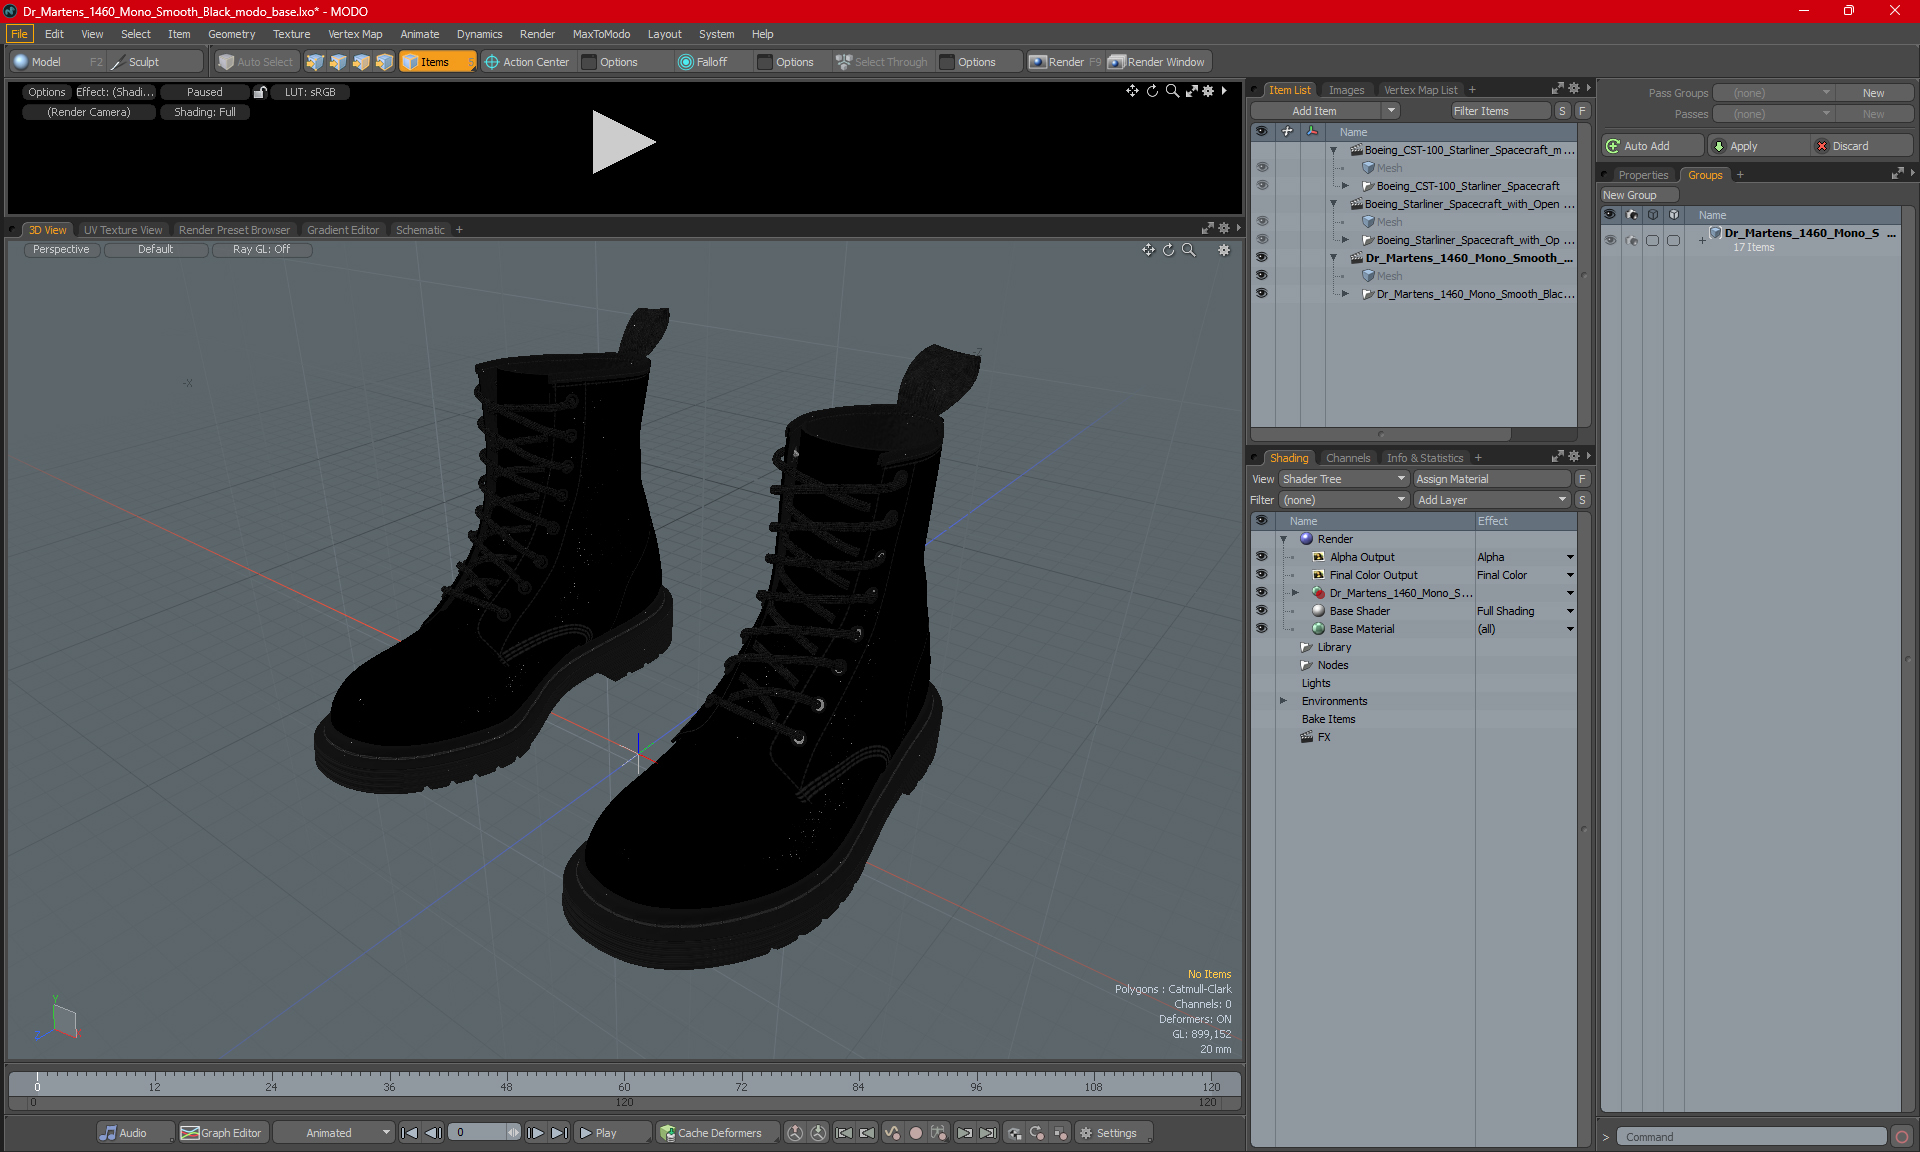1920x1152 pixels.
Task: Click preview panel zoom magnifier icon
Action: pyautogui.click(x=1172, y=91)
